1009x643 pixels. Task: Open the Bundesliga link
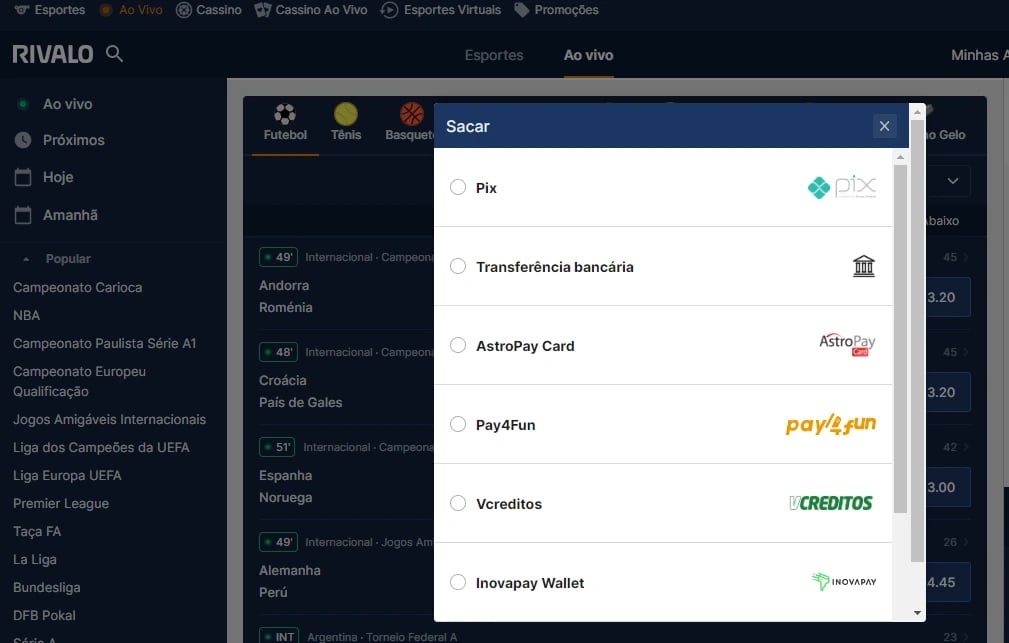tap(46, 588)
